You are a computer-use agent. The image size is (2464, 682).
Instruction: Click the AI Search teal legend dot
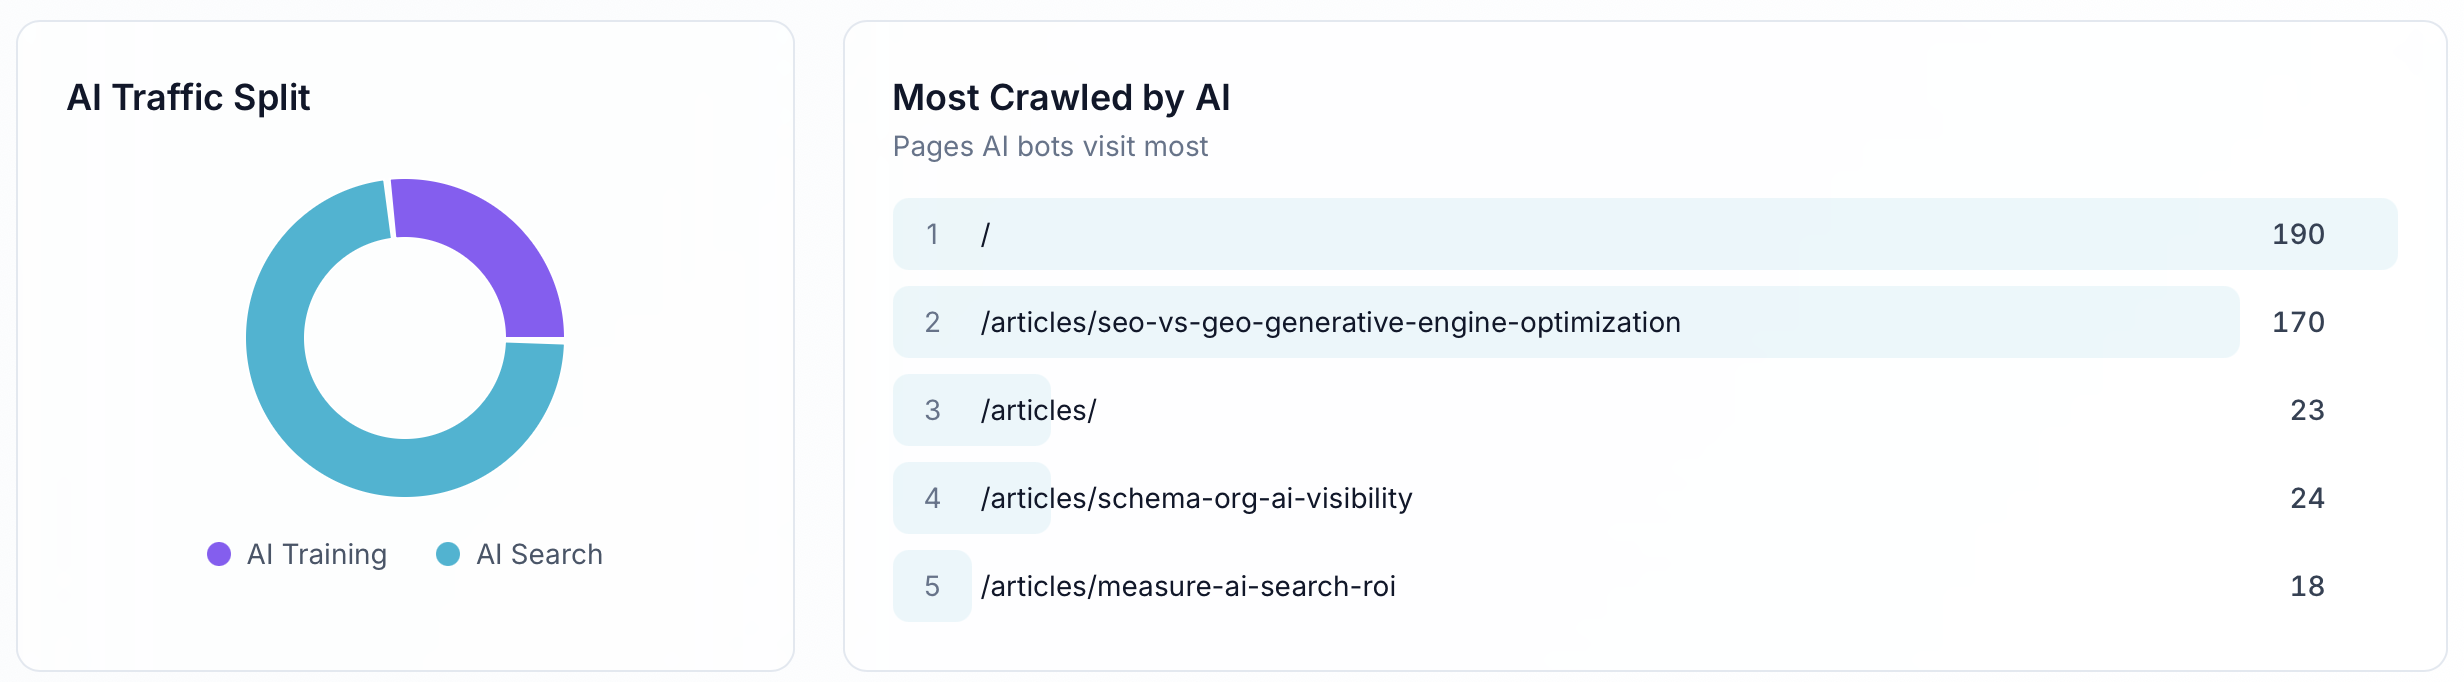tap(449, 553)
